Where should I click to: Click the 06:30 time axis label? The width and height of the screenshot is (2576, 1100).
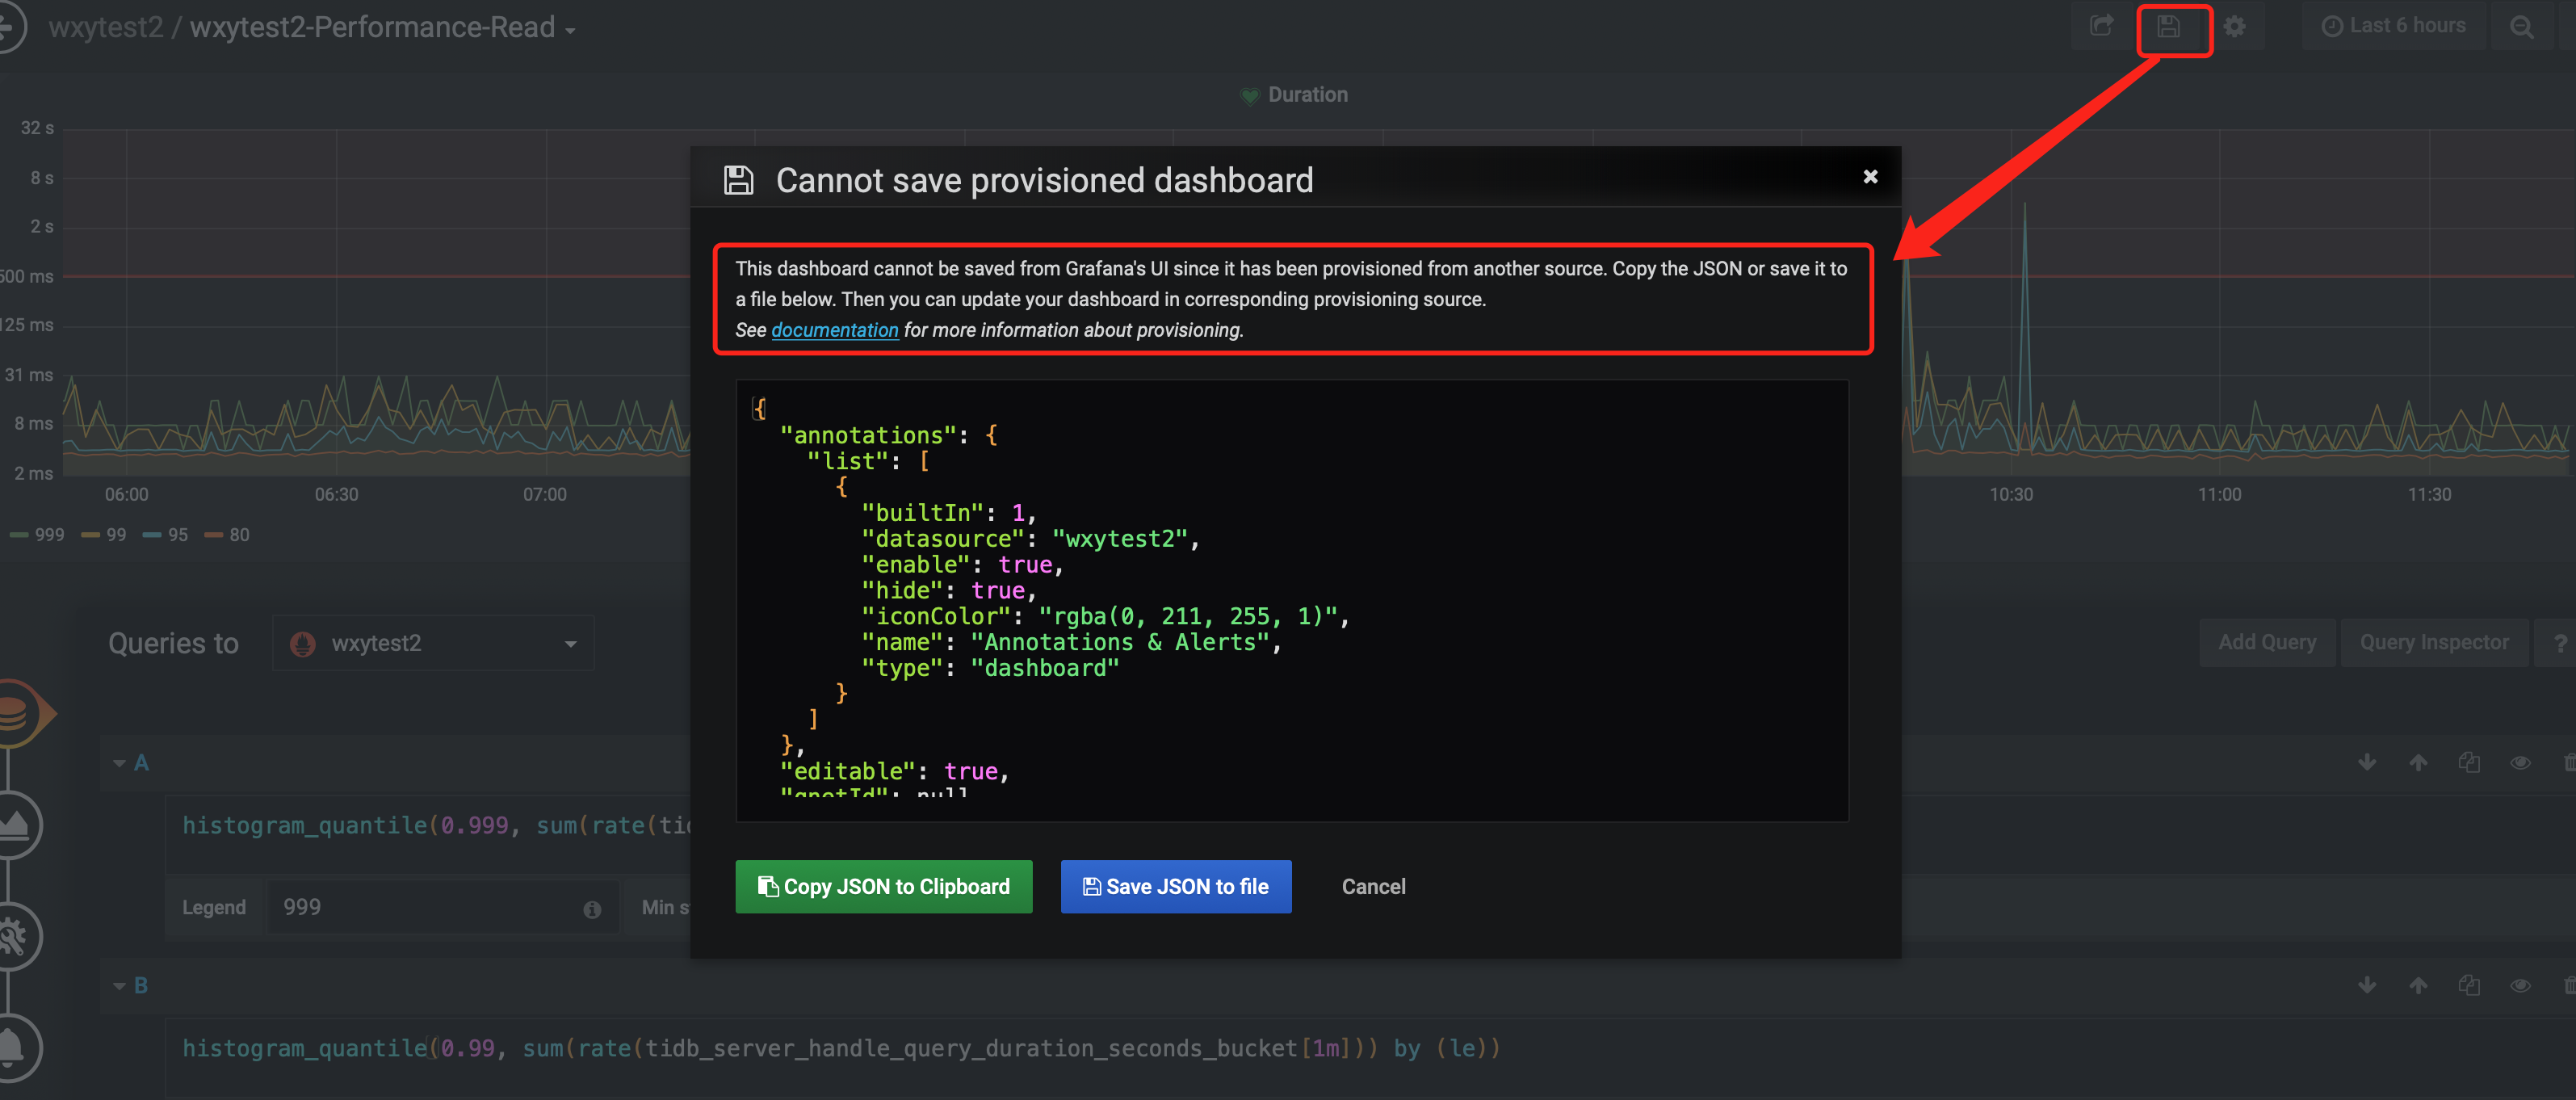(x=336, y=495)
